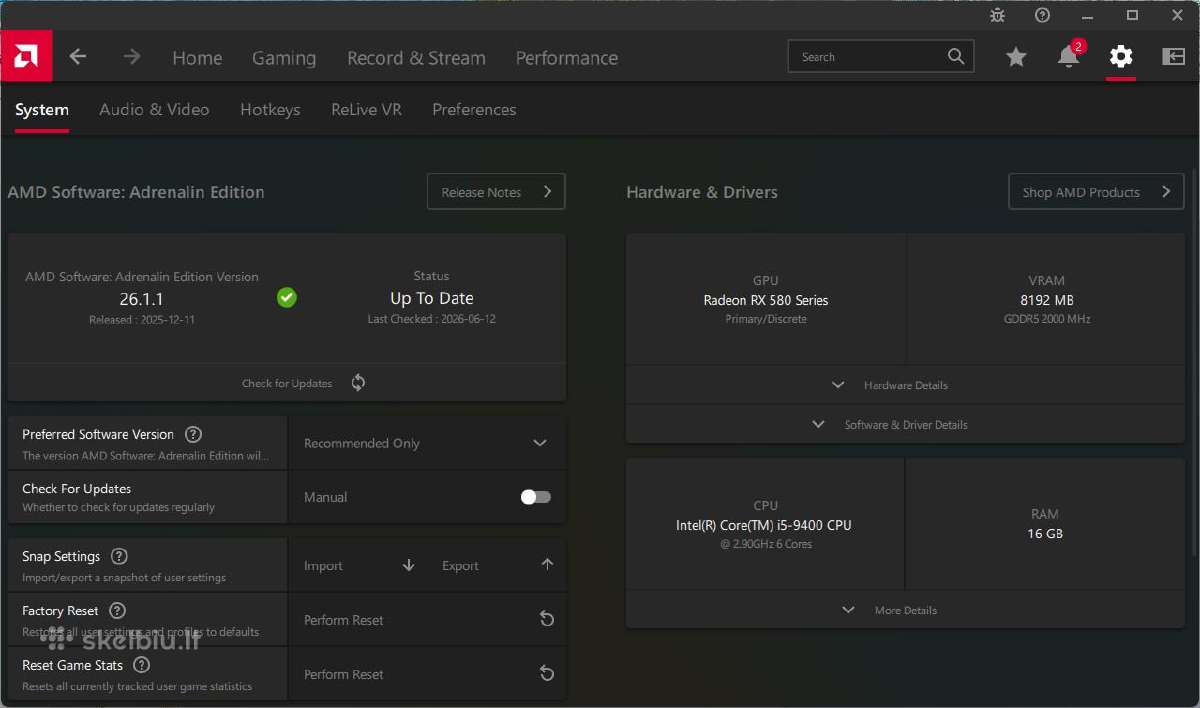Click the green up-to-date checkmark
Image resolution: width=1200 pixels, height=708 pixels.
[x=287, y=297]
